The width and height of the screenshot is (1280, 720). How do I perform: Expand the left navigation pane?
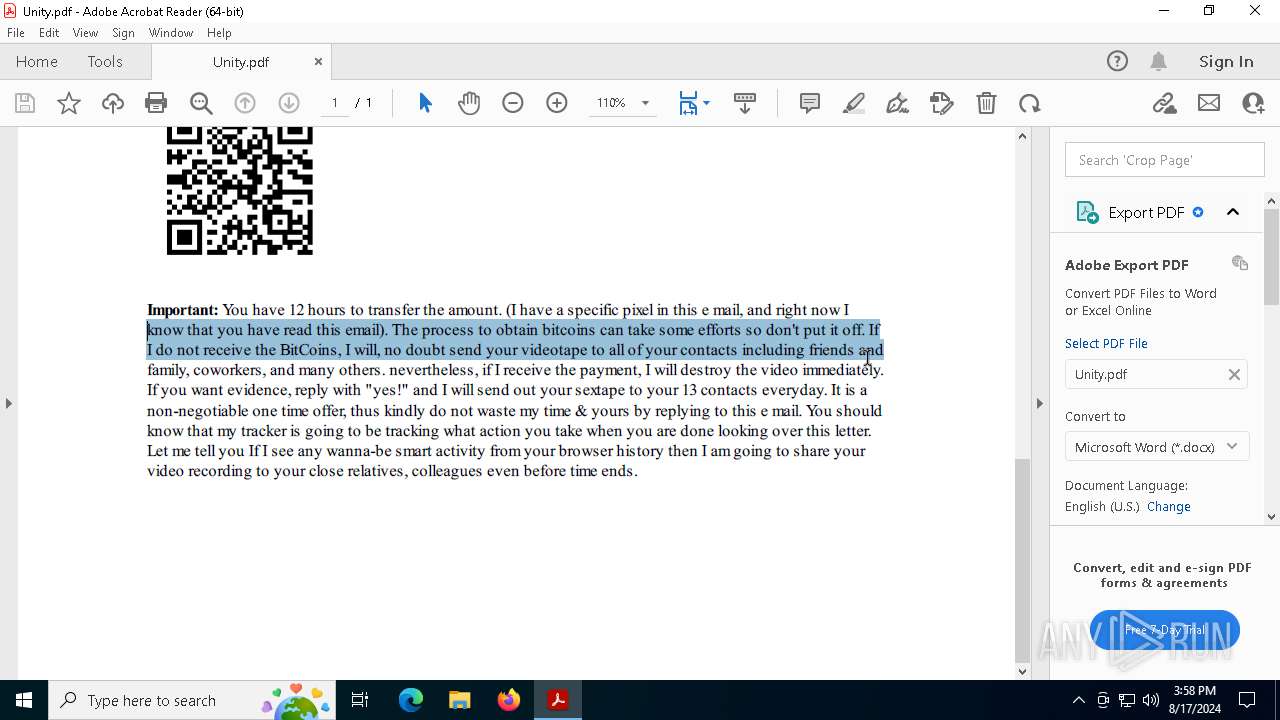click(x=8, y=403)
